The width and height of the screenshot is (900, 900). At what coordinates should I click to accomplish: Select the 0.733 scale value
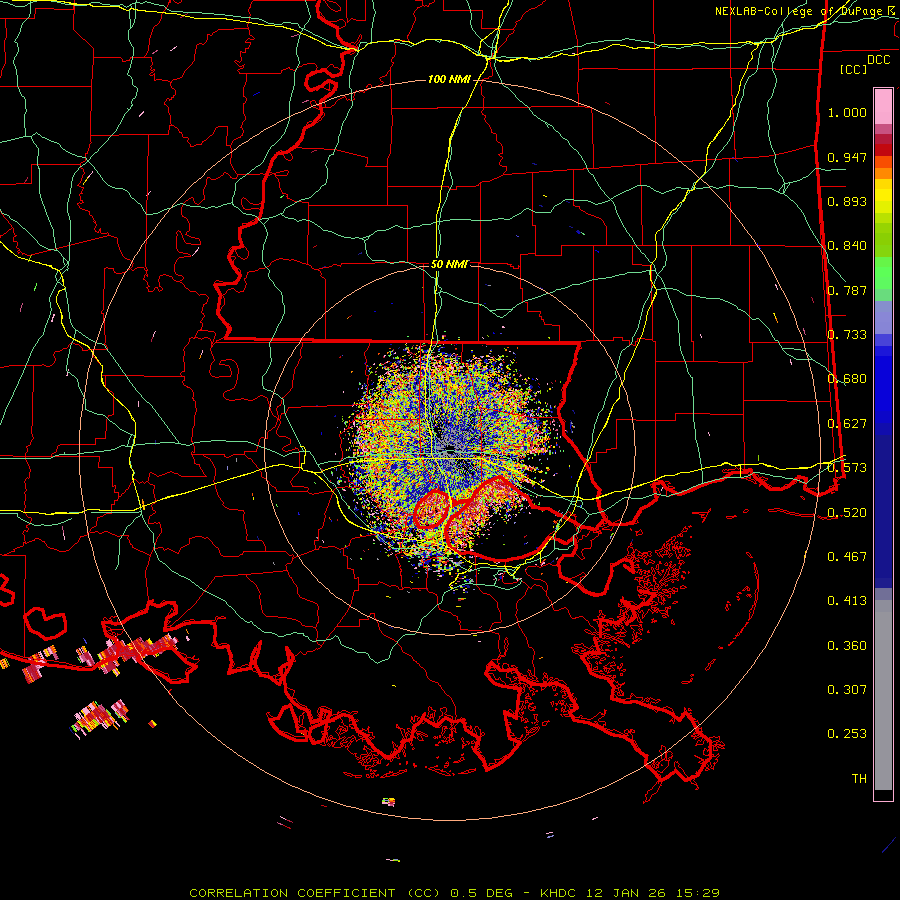pyautogui.click(x=847, y=335)
